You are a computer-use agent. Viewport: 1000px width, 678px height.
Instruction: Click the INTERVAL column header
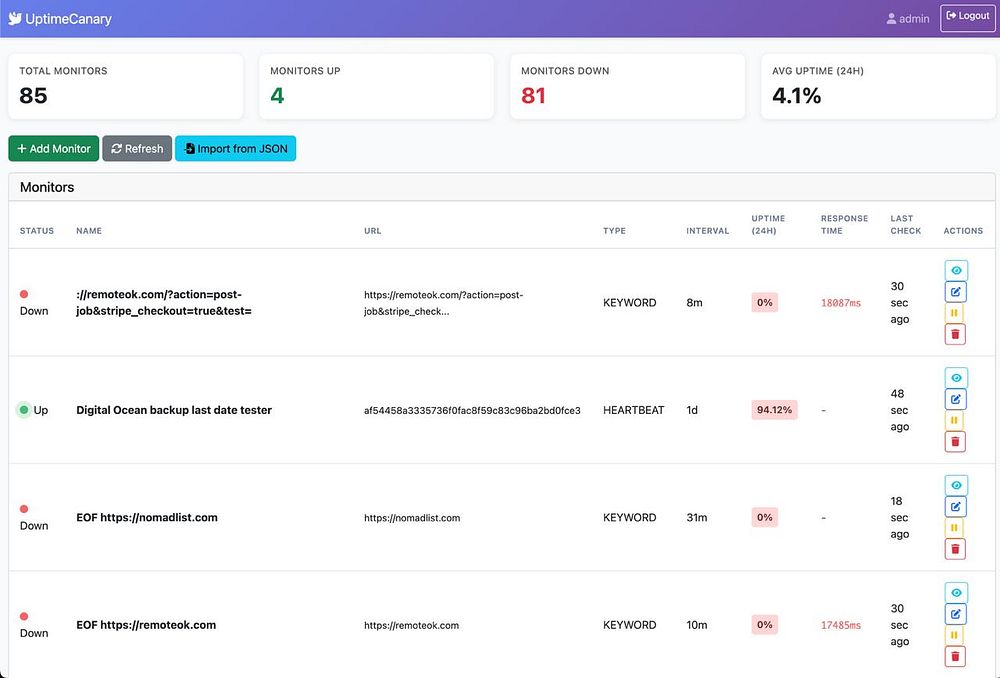click(x=707, y=231)
